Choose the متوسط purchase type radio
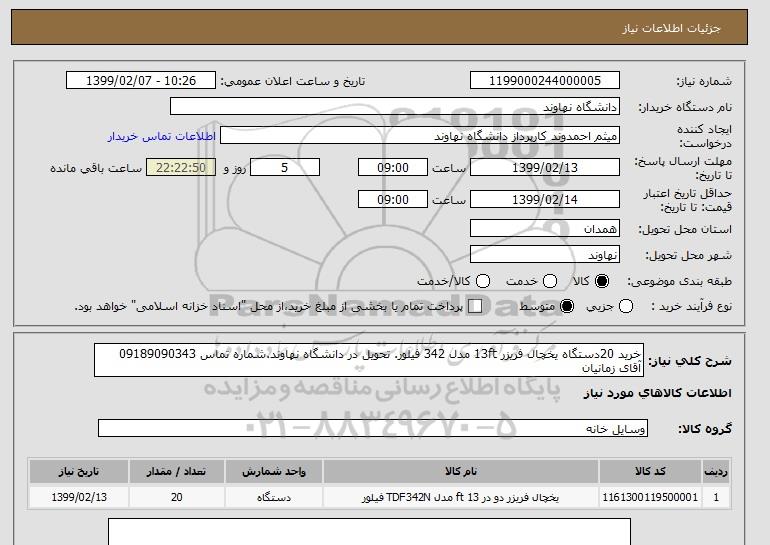The width and height of the screenshot is (770, 545). [567, 306]
